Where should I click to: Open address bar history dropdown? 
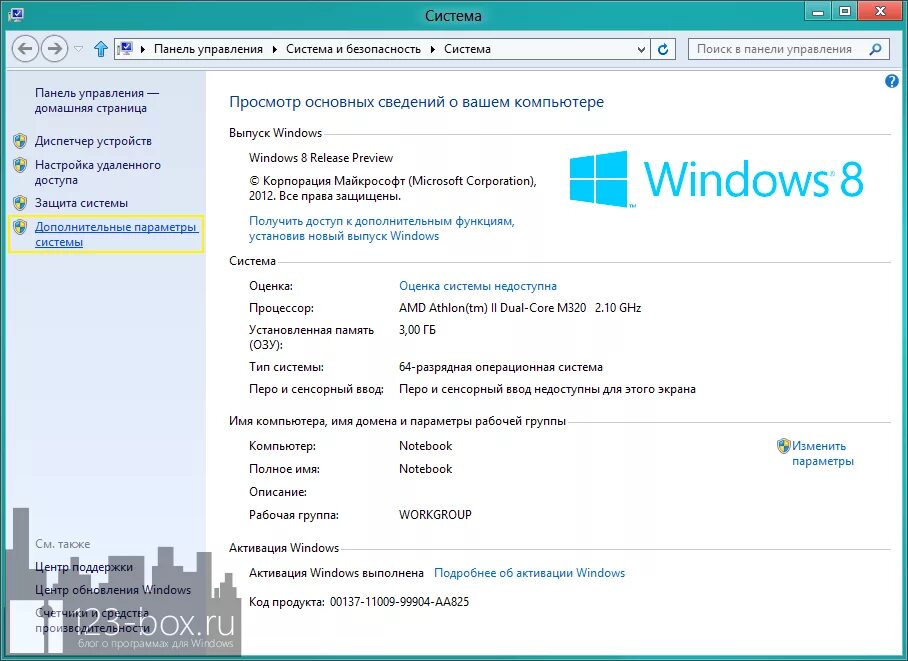tap(641, 49)
